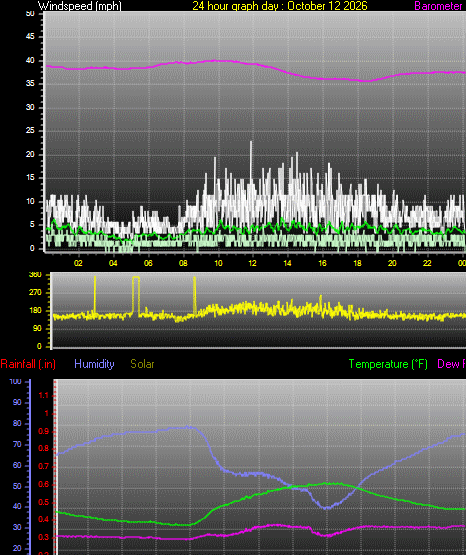466x555 pixels.
Task: Click the 0.9 rainfall axis label
Action: tap(43, 432)
